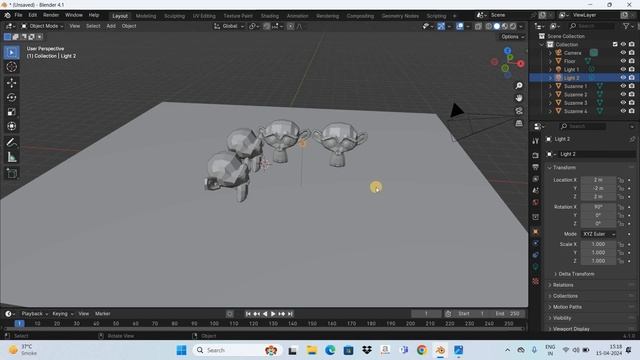
Task: Click the Scale X value field
Action: (598, 244)
